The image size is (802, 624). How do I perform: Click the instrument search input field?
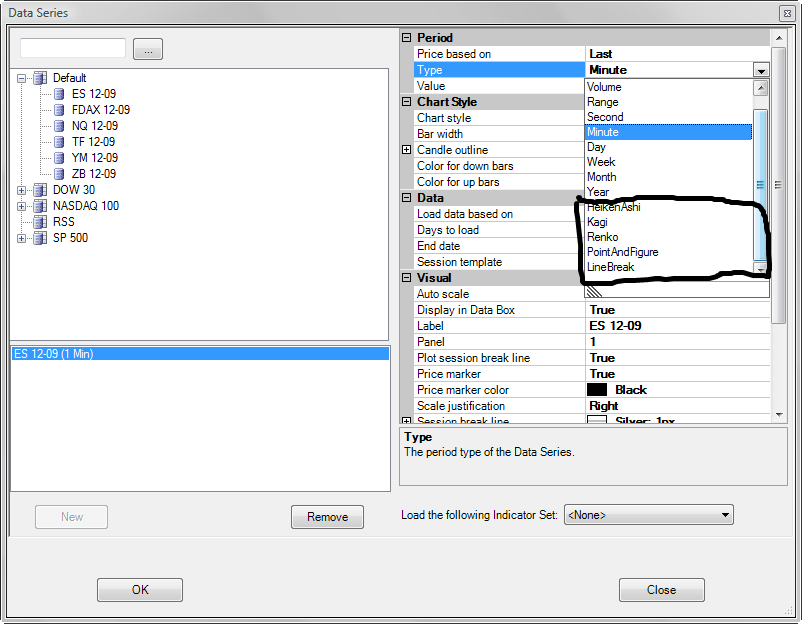point(73,48)
